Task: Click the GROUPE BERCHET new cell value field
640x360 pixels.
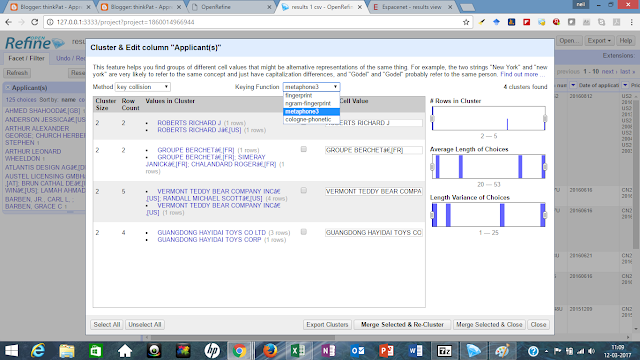Action: pyautogui.click(x=373, y=150)
